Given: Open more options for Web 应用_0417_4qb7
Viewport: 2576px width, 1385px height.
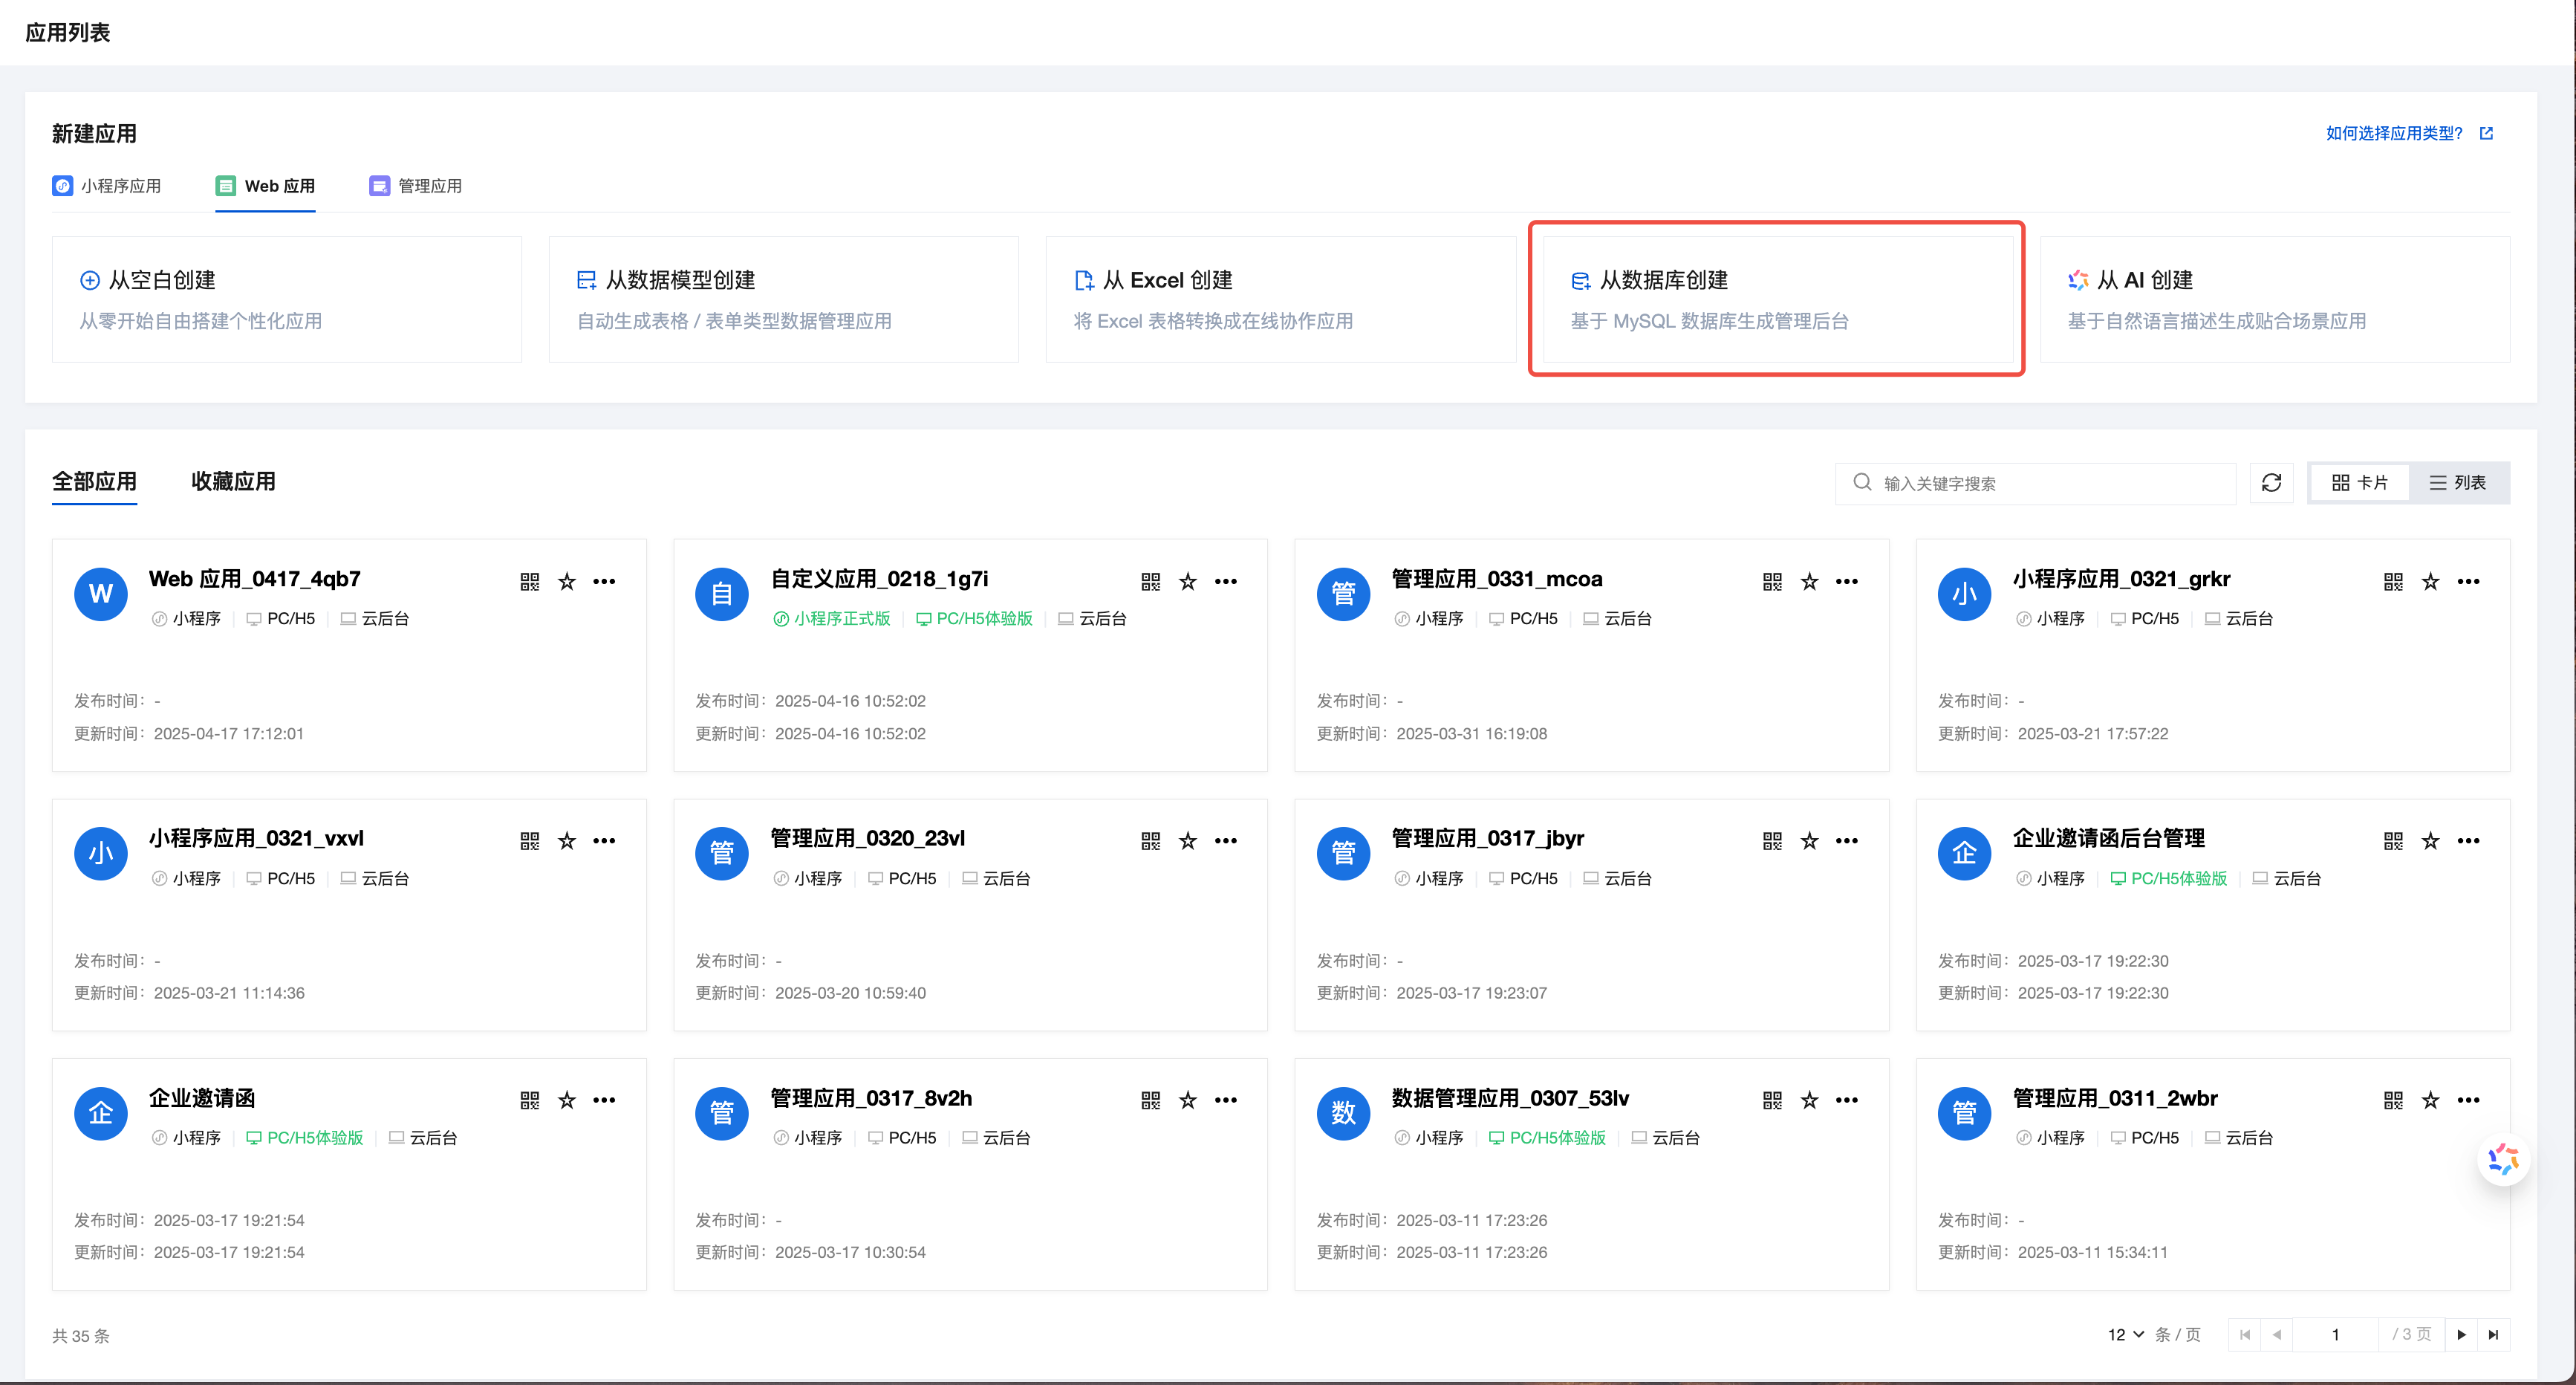Looking at the screenshot, I should click(x=604, y=581).
